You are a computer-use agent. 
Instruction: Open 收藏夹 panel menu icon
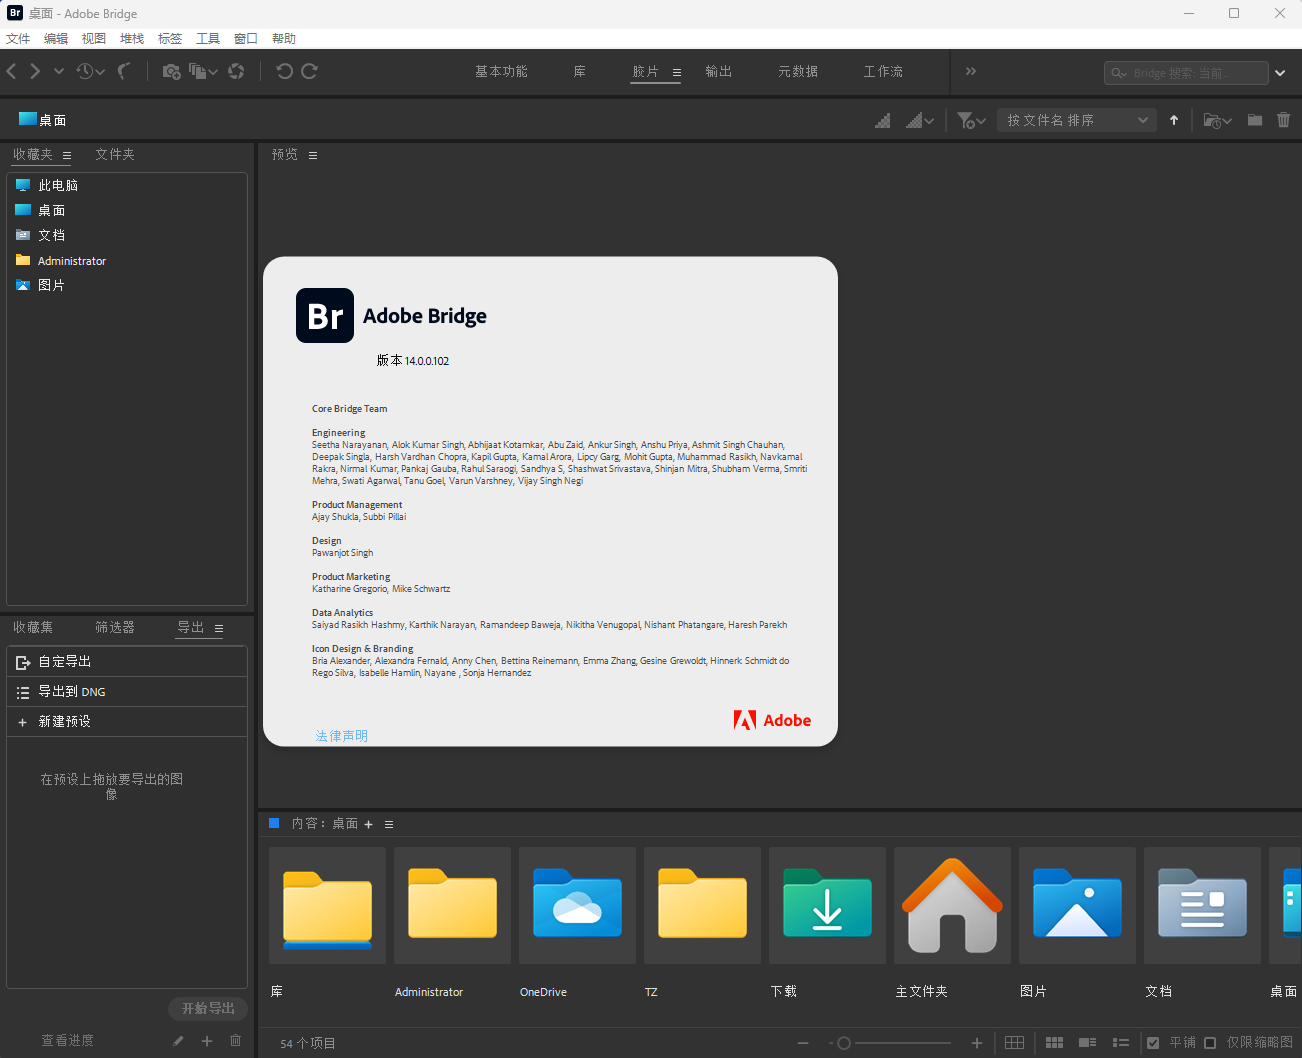pyautogui.click(x=67, y=156)
